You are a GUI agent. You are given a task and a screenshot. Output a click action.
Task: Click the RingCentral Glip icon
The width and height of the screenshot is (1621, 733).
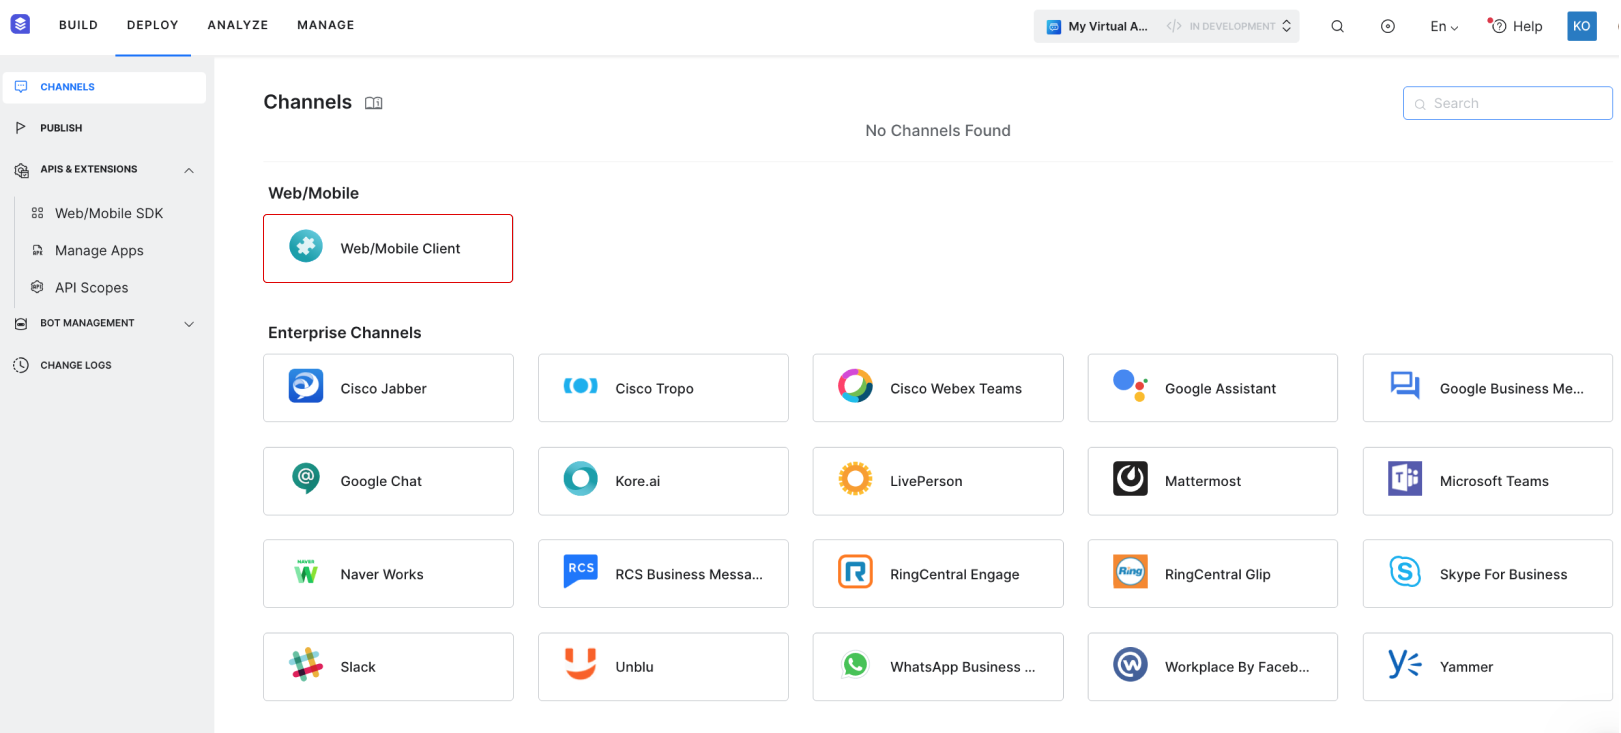point(1130,572)
